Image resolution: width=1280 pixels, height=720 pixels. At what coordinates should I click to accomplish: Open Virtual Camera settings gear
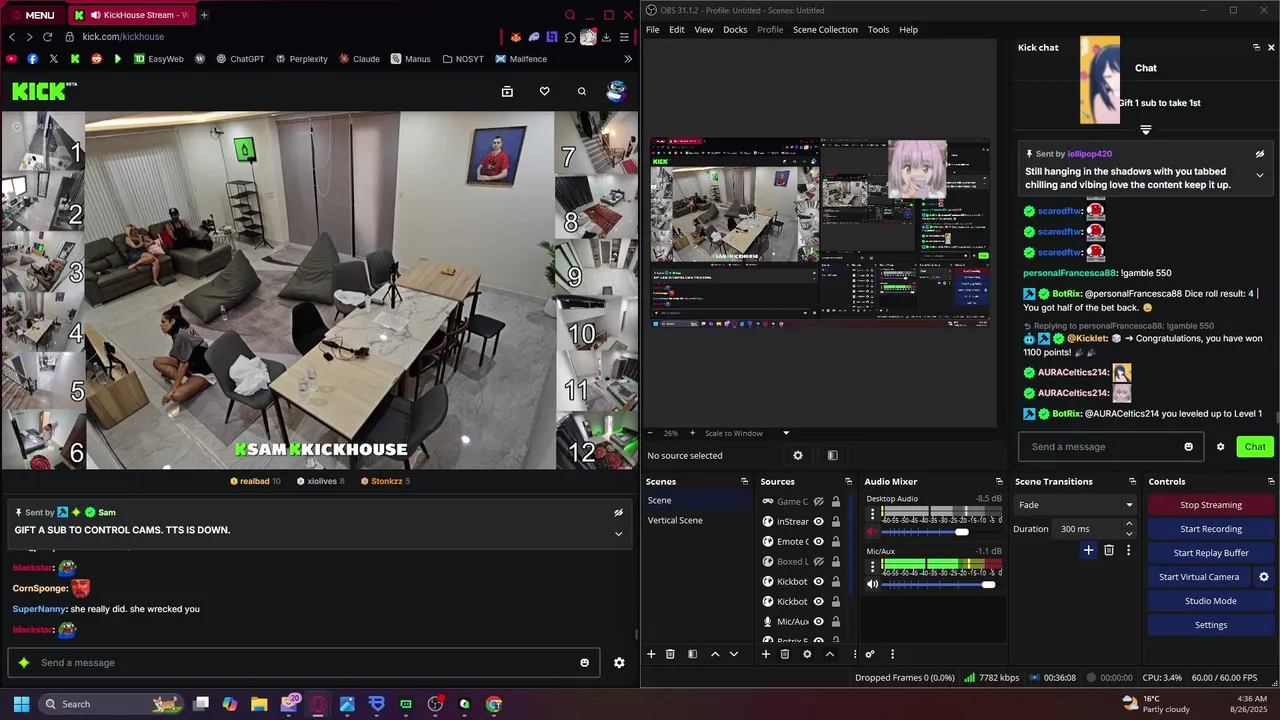pos(1264,577)
